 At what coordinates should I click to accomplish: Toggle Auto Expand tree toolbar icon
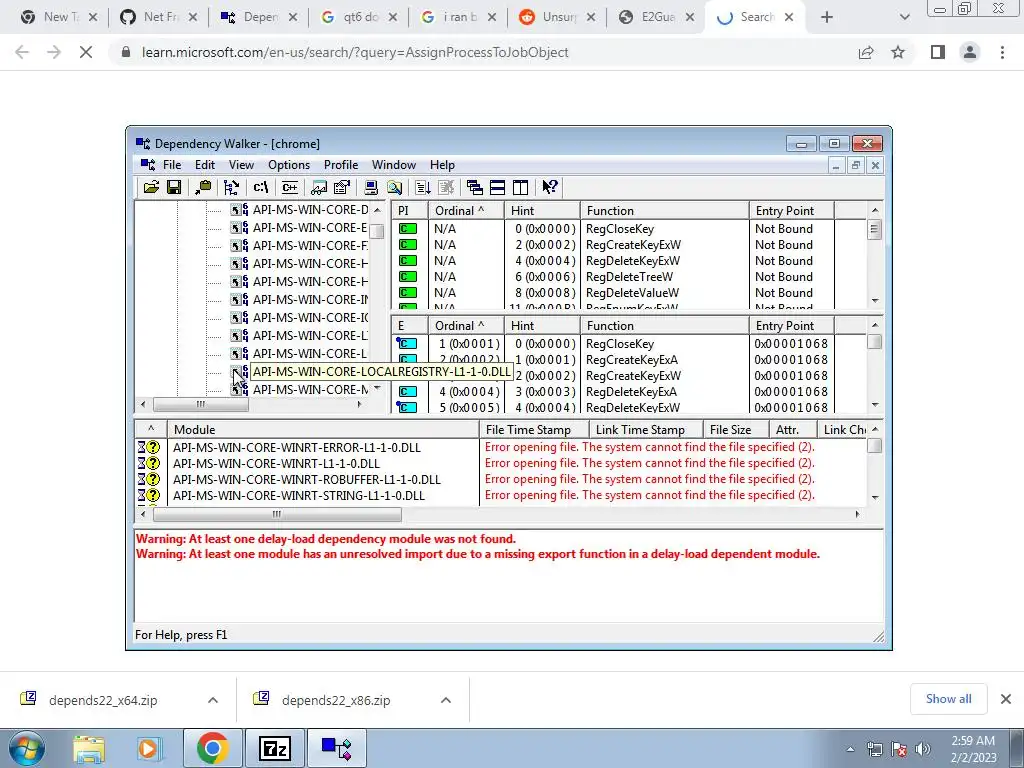pos(231,187)
